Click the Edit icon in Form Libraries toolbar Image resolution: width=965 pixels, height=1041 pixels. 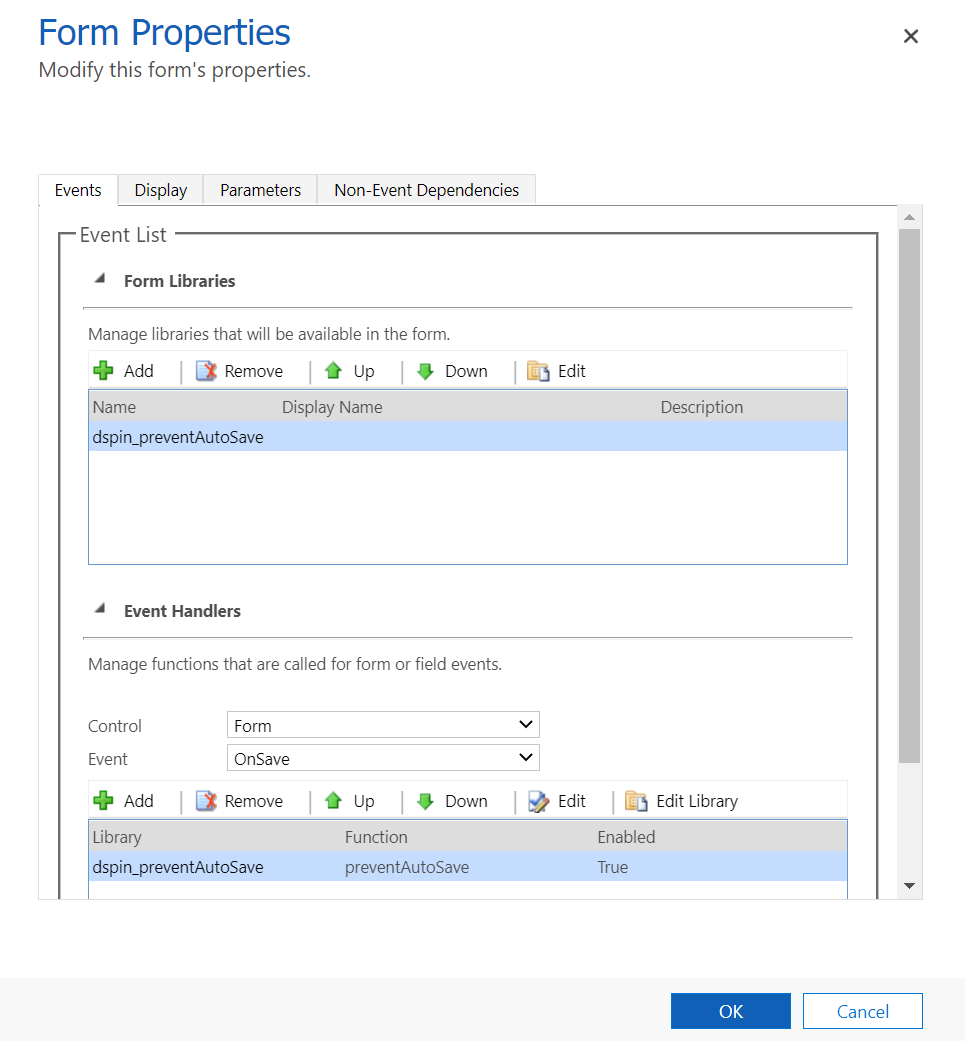coord(538,370)
